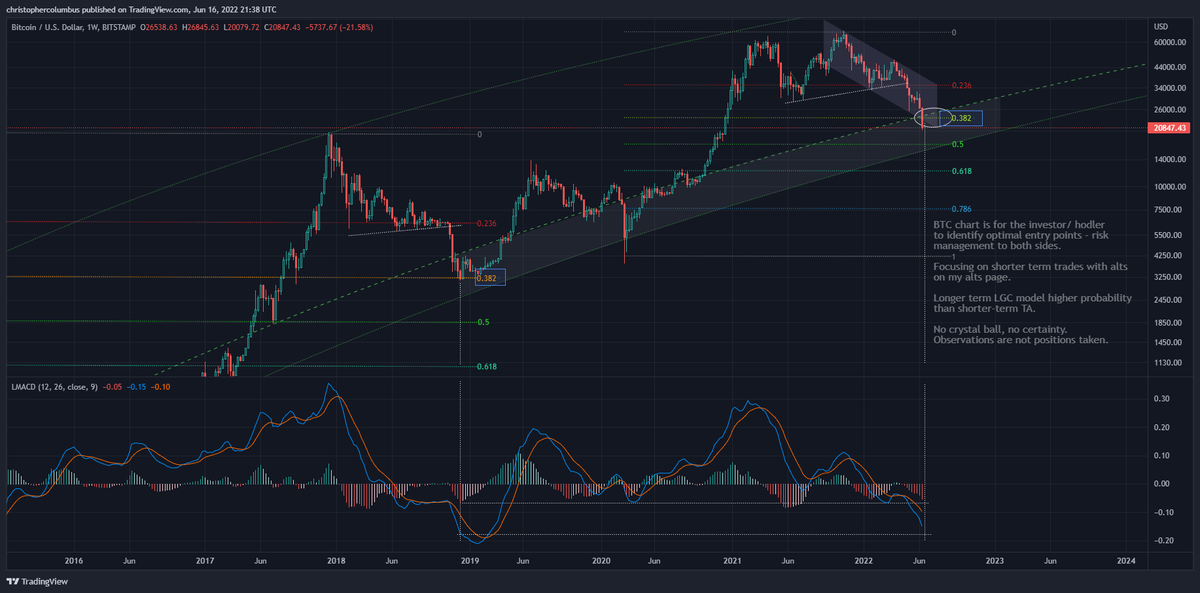Click the −0.10 label on the LMACD axis

(1163, 512)
